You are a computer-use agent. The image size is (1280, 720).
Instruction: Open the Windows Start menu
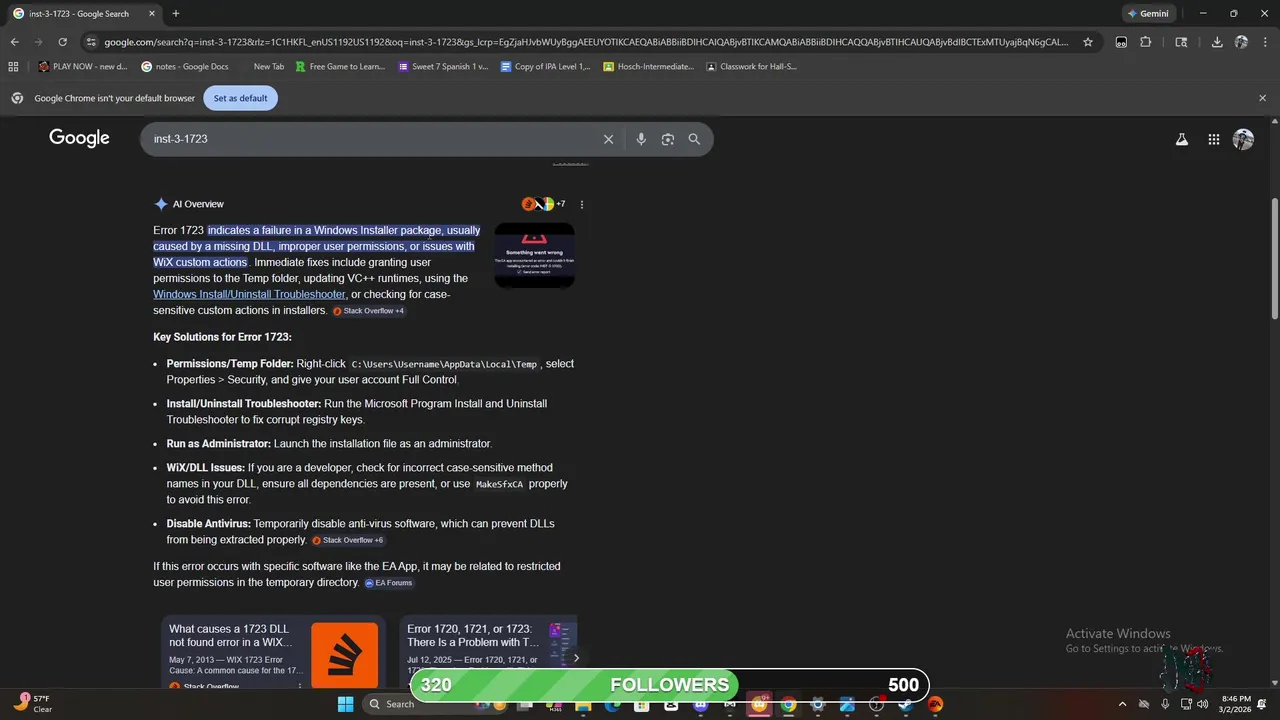[345, 704]
